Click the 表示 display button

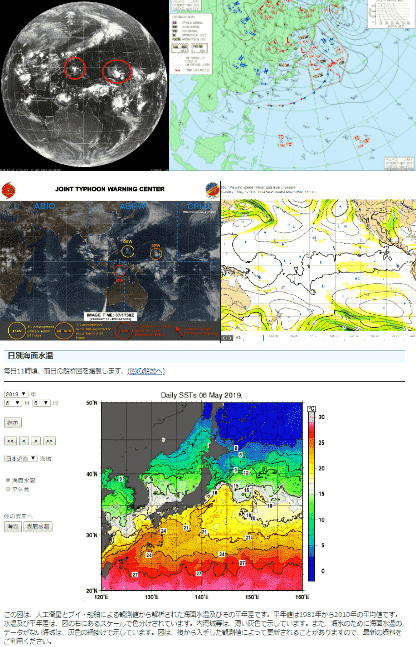tap(13, 423)
